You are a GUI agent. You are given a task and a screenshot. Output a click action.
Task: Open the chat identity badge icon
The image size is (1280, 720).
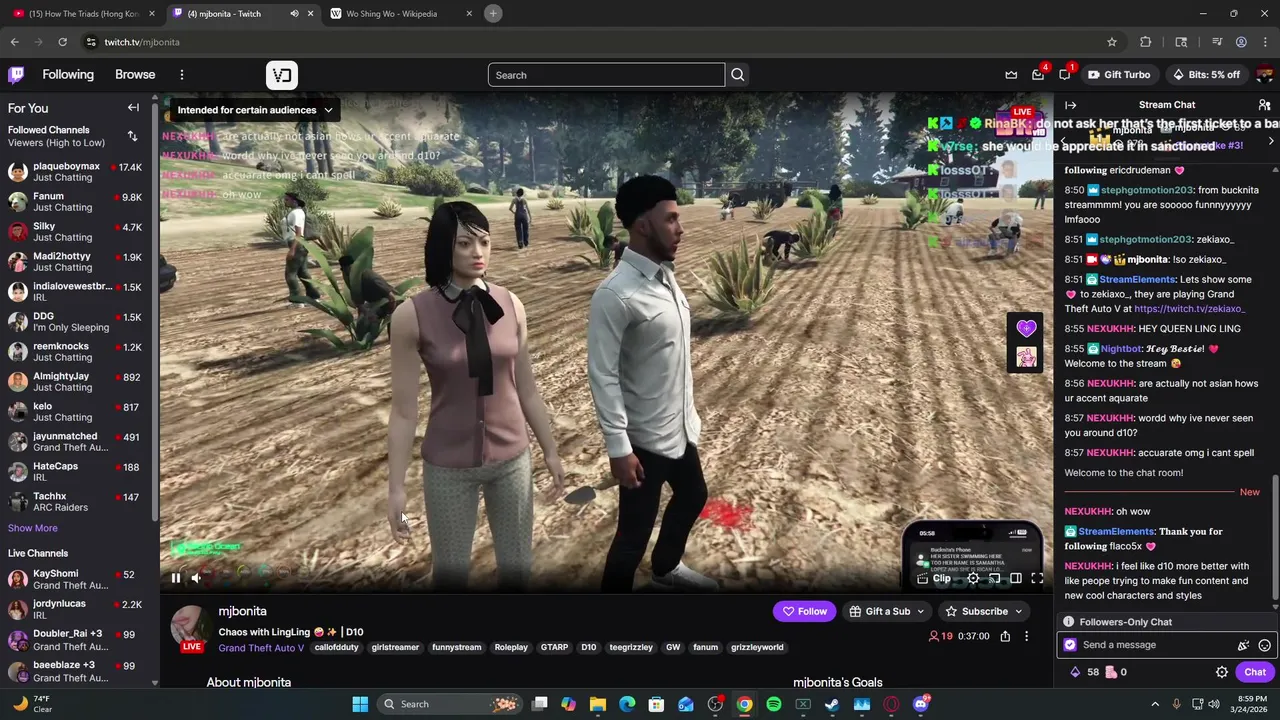pos(1070,645)
